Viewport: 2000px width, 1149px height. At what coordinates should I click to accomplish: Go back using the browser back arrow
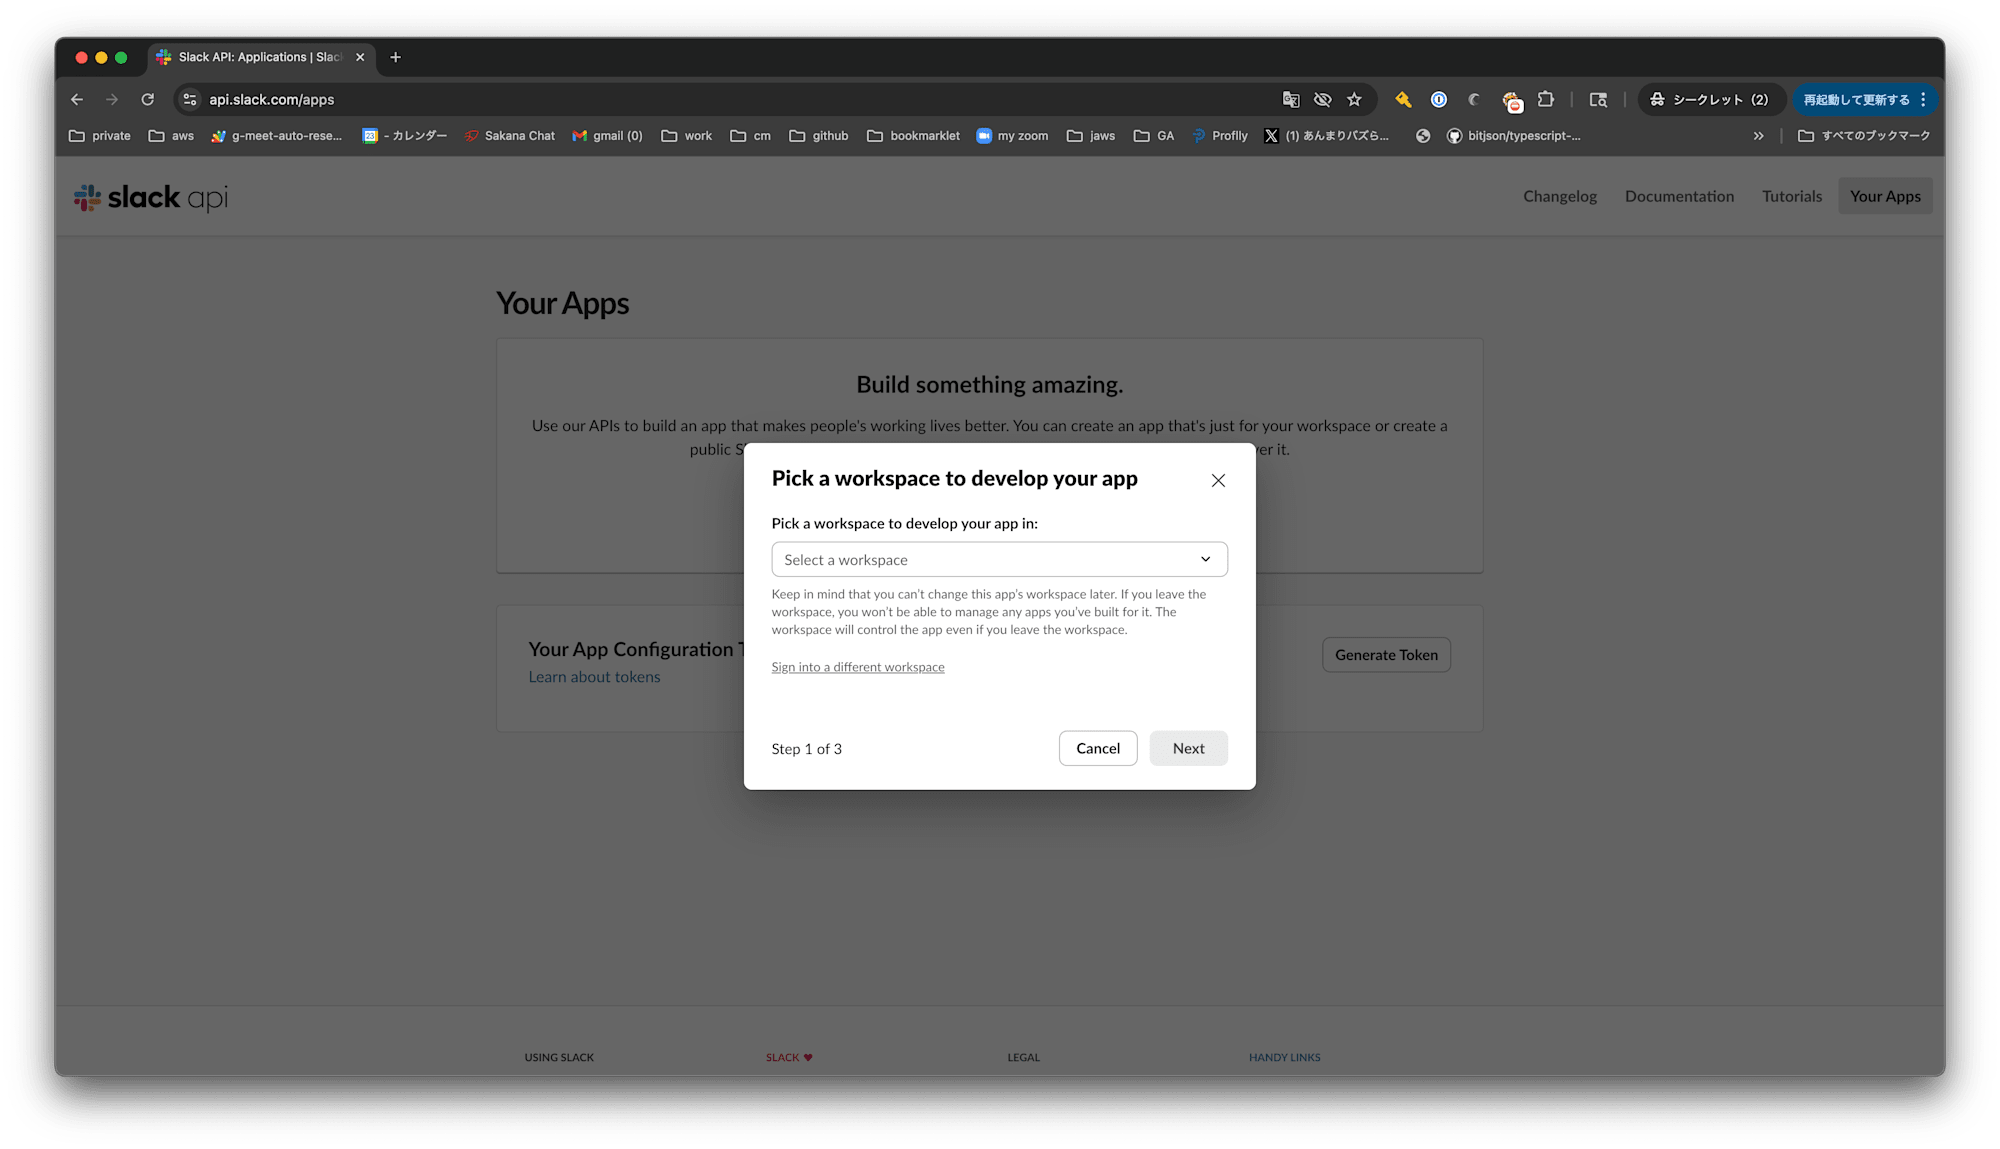click(77, 99)
